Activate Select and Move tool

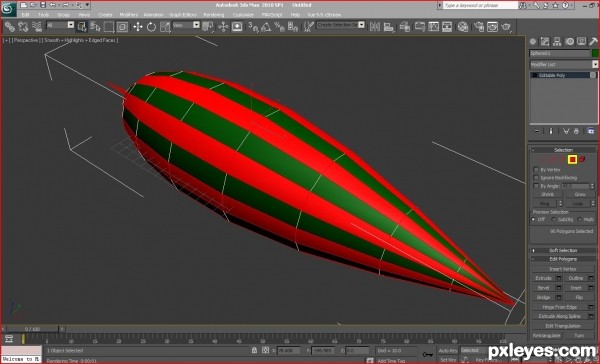[137, 26]
